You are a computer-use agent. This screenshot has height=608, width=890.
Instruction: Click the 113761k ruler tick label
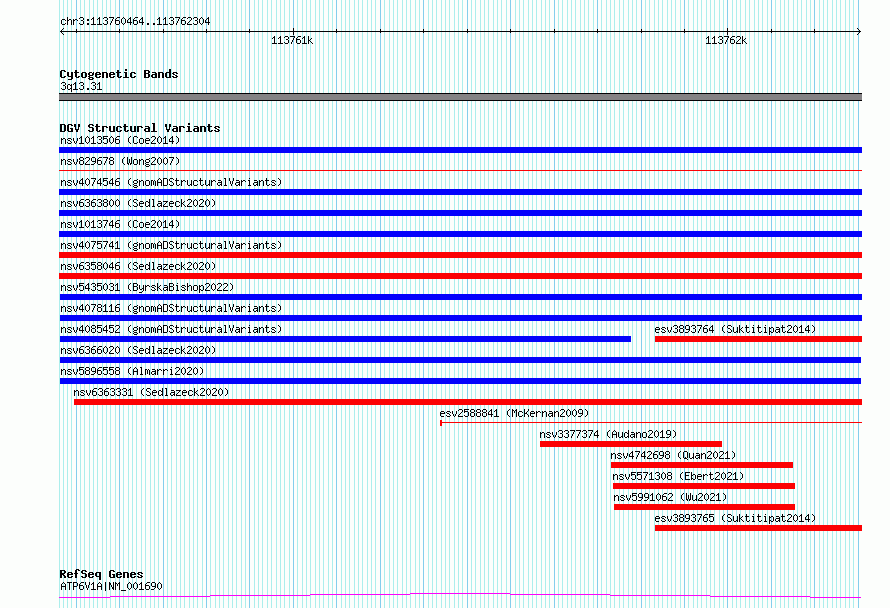[292, 40]
